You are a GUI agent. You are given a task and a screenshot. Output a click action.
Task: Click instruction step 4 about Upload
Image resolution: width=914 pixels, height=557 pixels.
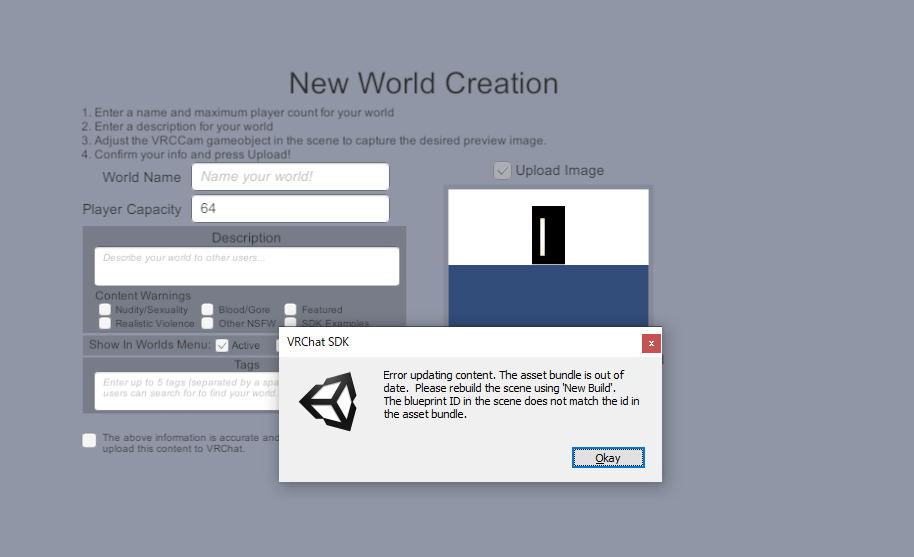coord(186,154)
